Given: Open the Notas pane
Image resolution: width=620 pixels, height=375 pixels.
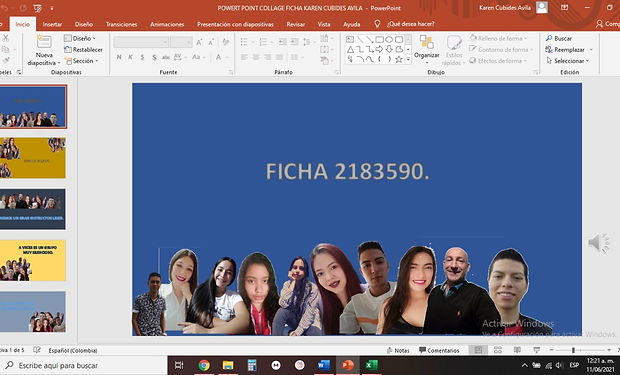Looking at the screenshot, I should pyautogui.click(x=398, y=350).
